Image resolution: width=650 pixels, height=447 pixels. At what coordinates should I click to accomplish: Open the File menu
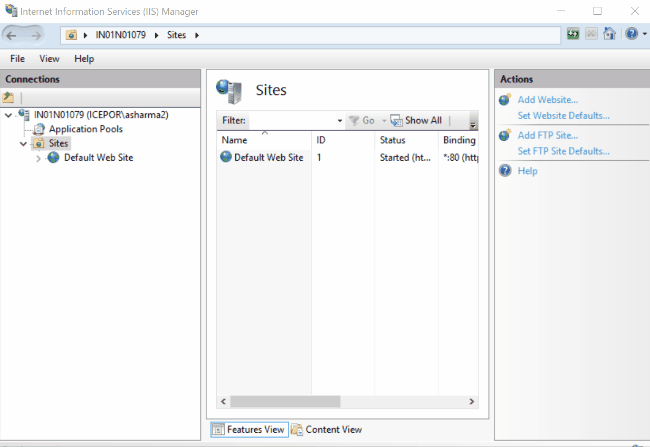point(17,58)
